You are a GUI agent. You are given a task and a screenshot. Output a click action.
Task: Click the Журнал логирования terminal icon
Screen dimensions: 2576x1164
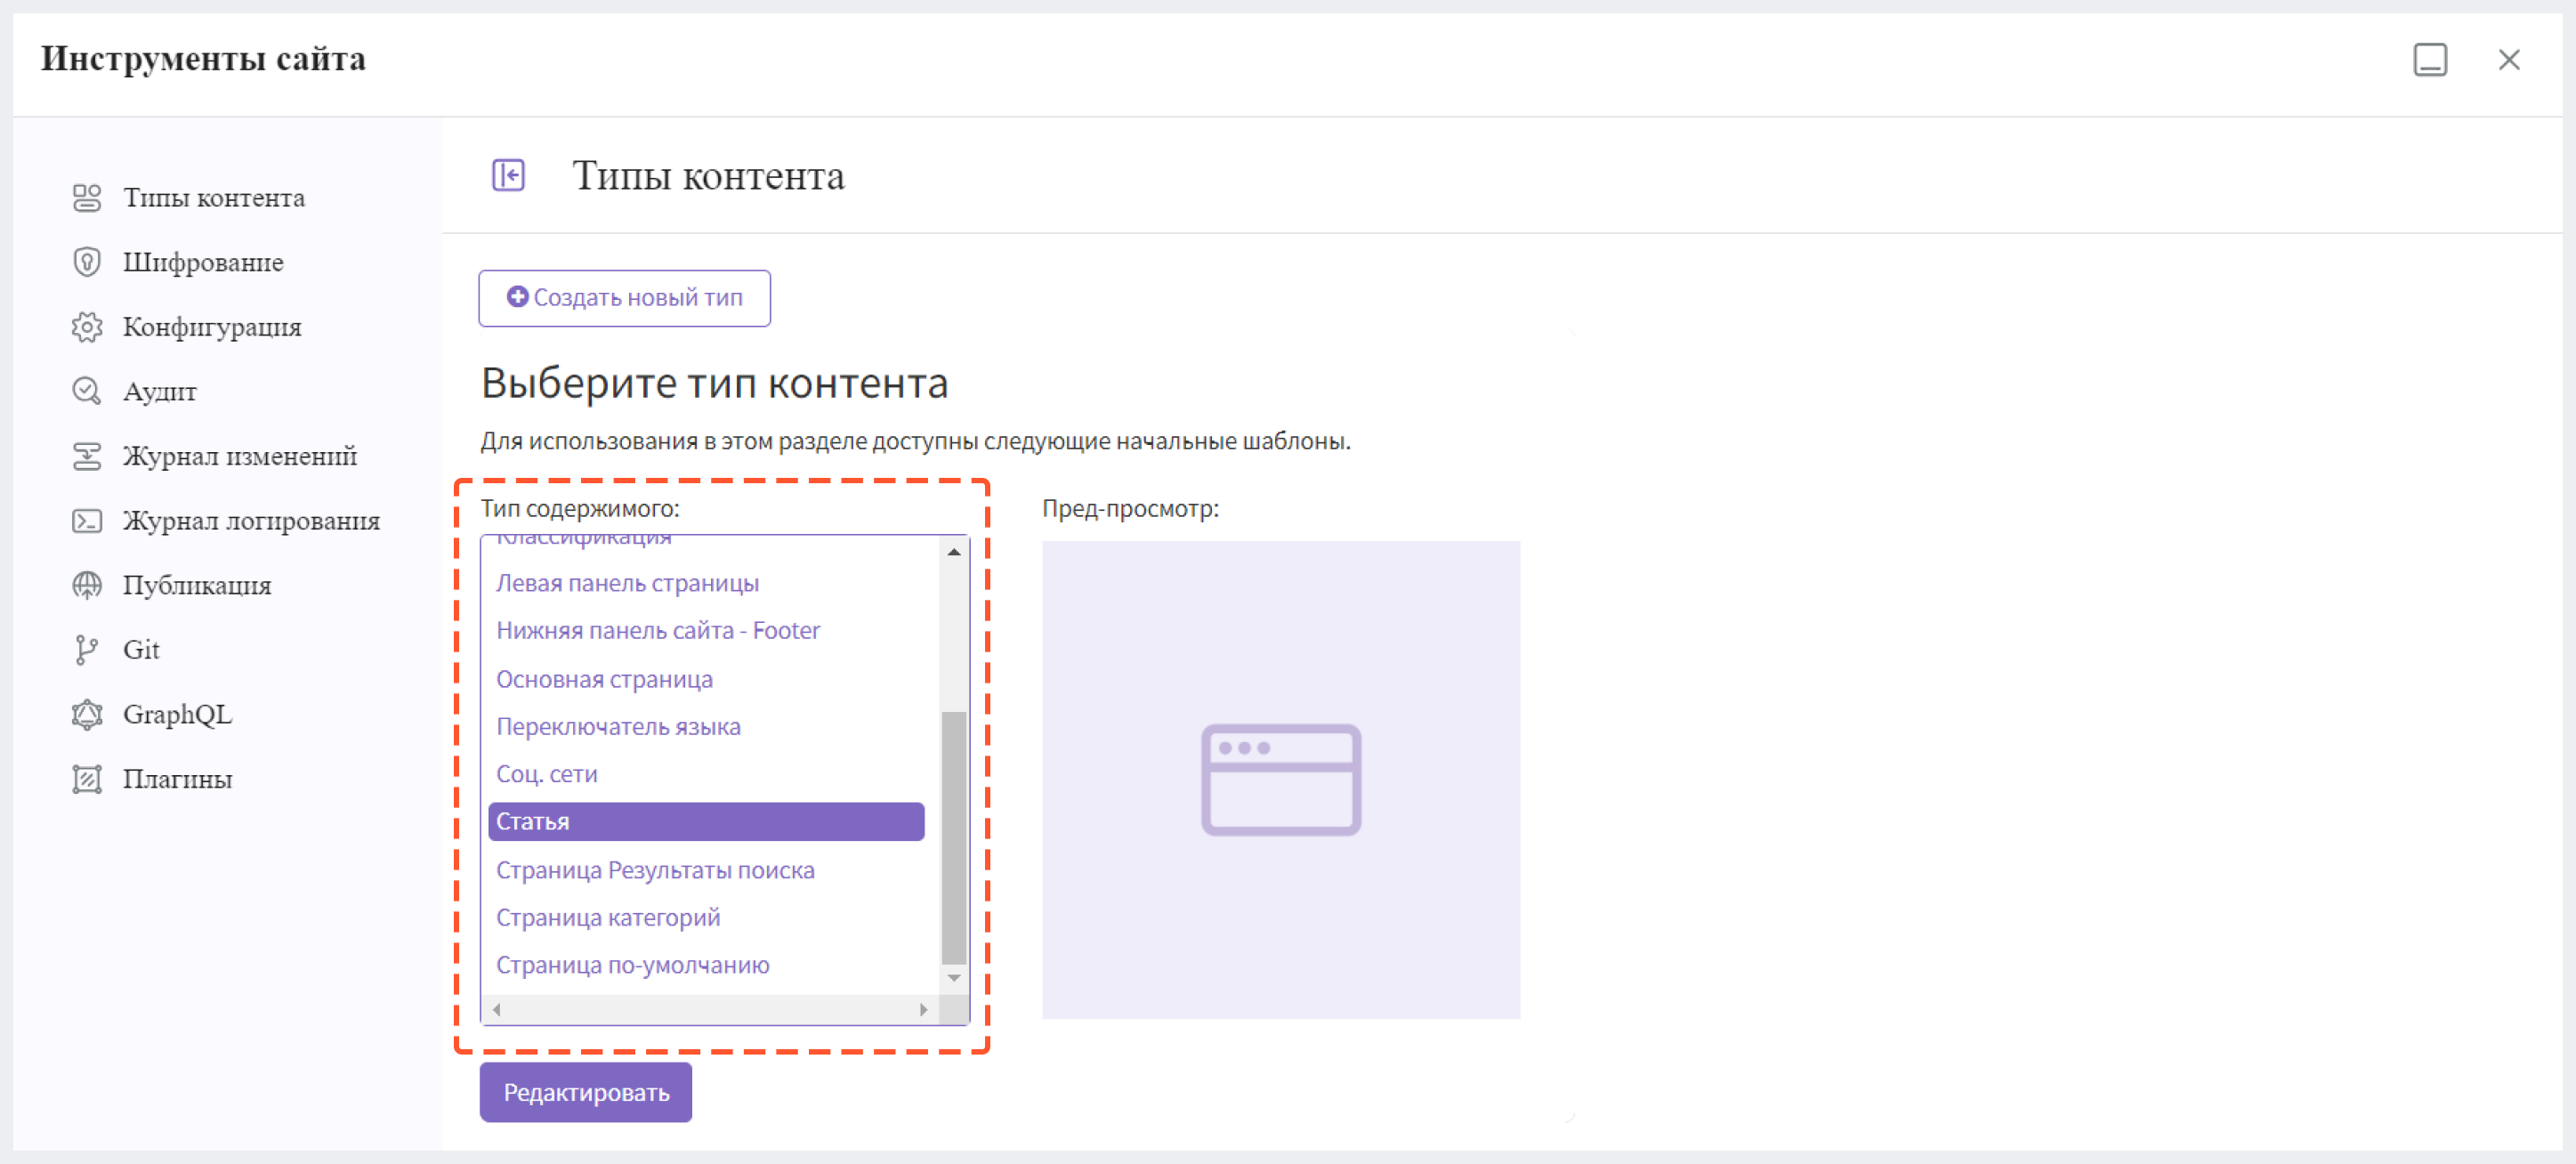[87, 521]
